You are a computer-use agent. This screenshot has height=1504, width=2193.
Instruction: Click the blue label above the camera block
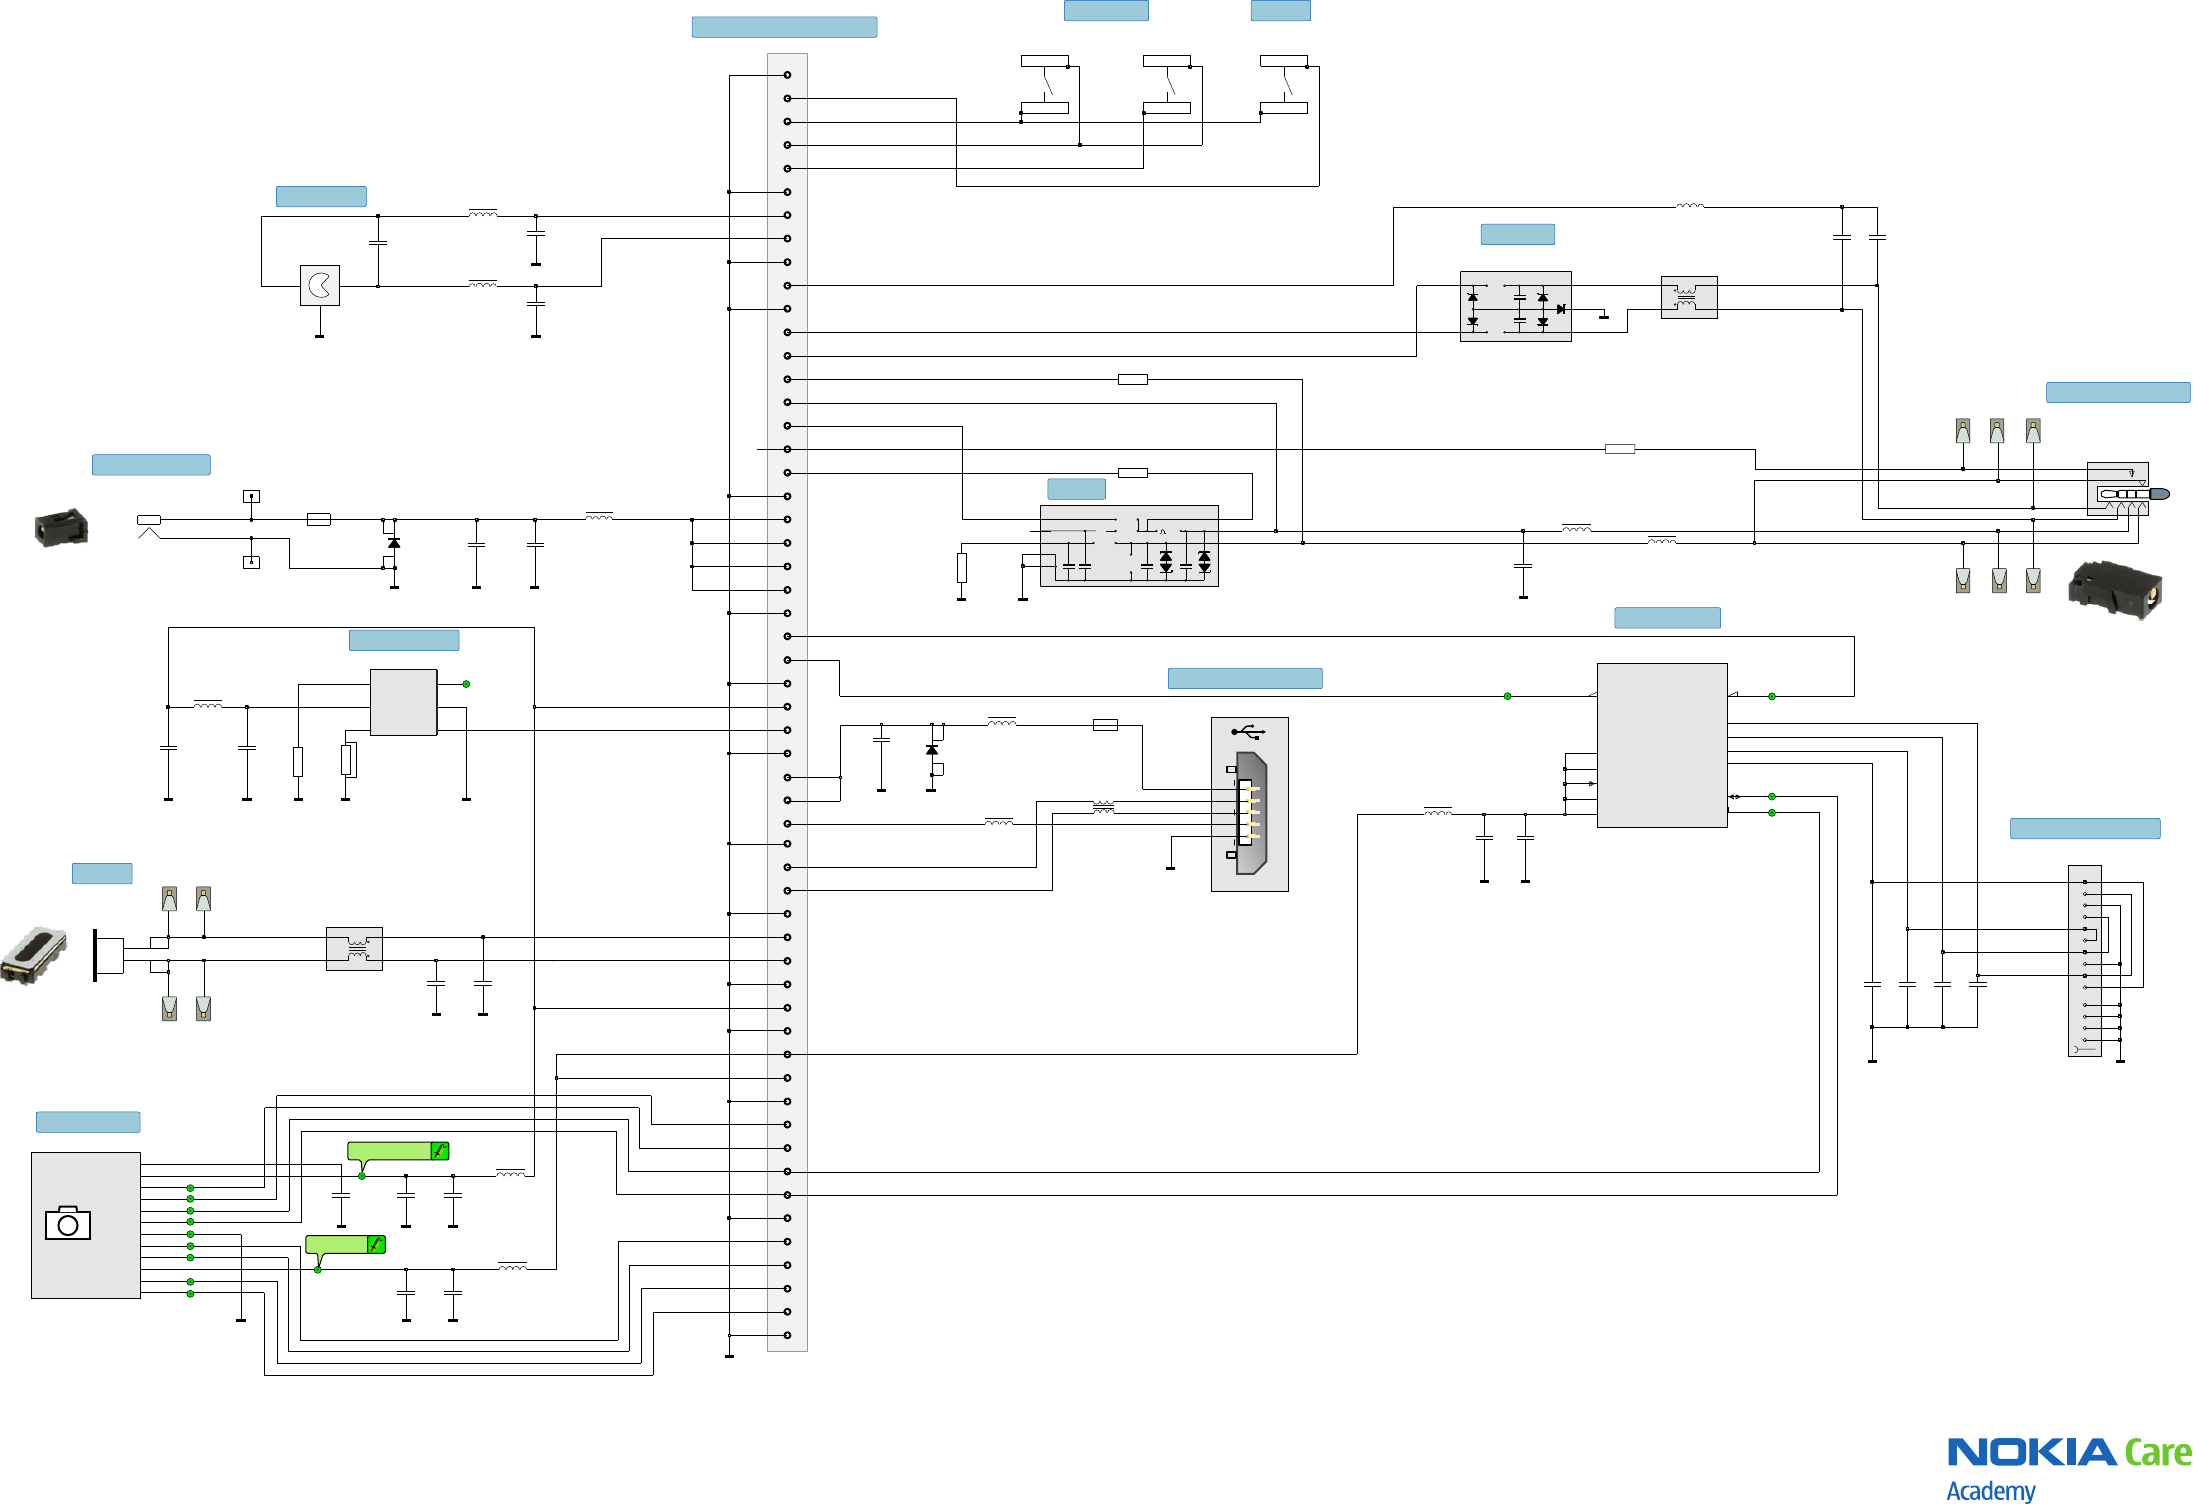[88, 1122]
